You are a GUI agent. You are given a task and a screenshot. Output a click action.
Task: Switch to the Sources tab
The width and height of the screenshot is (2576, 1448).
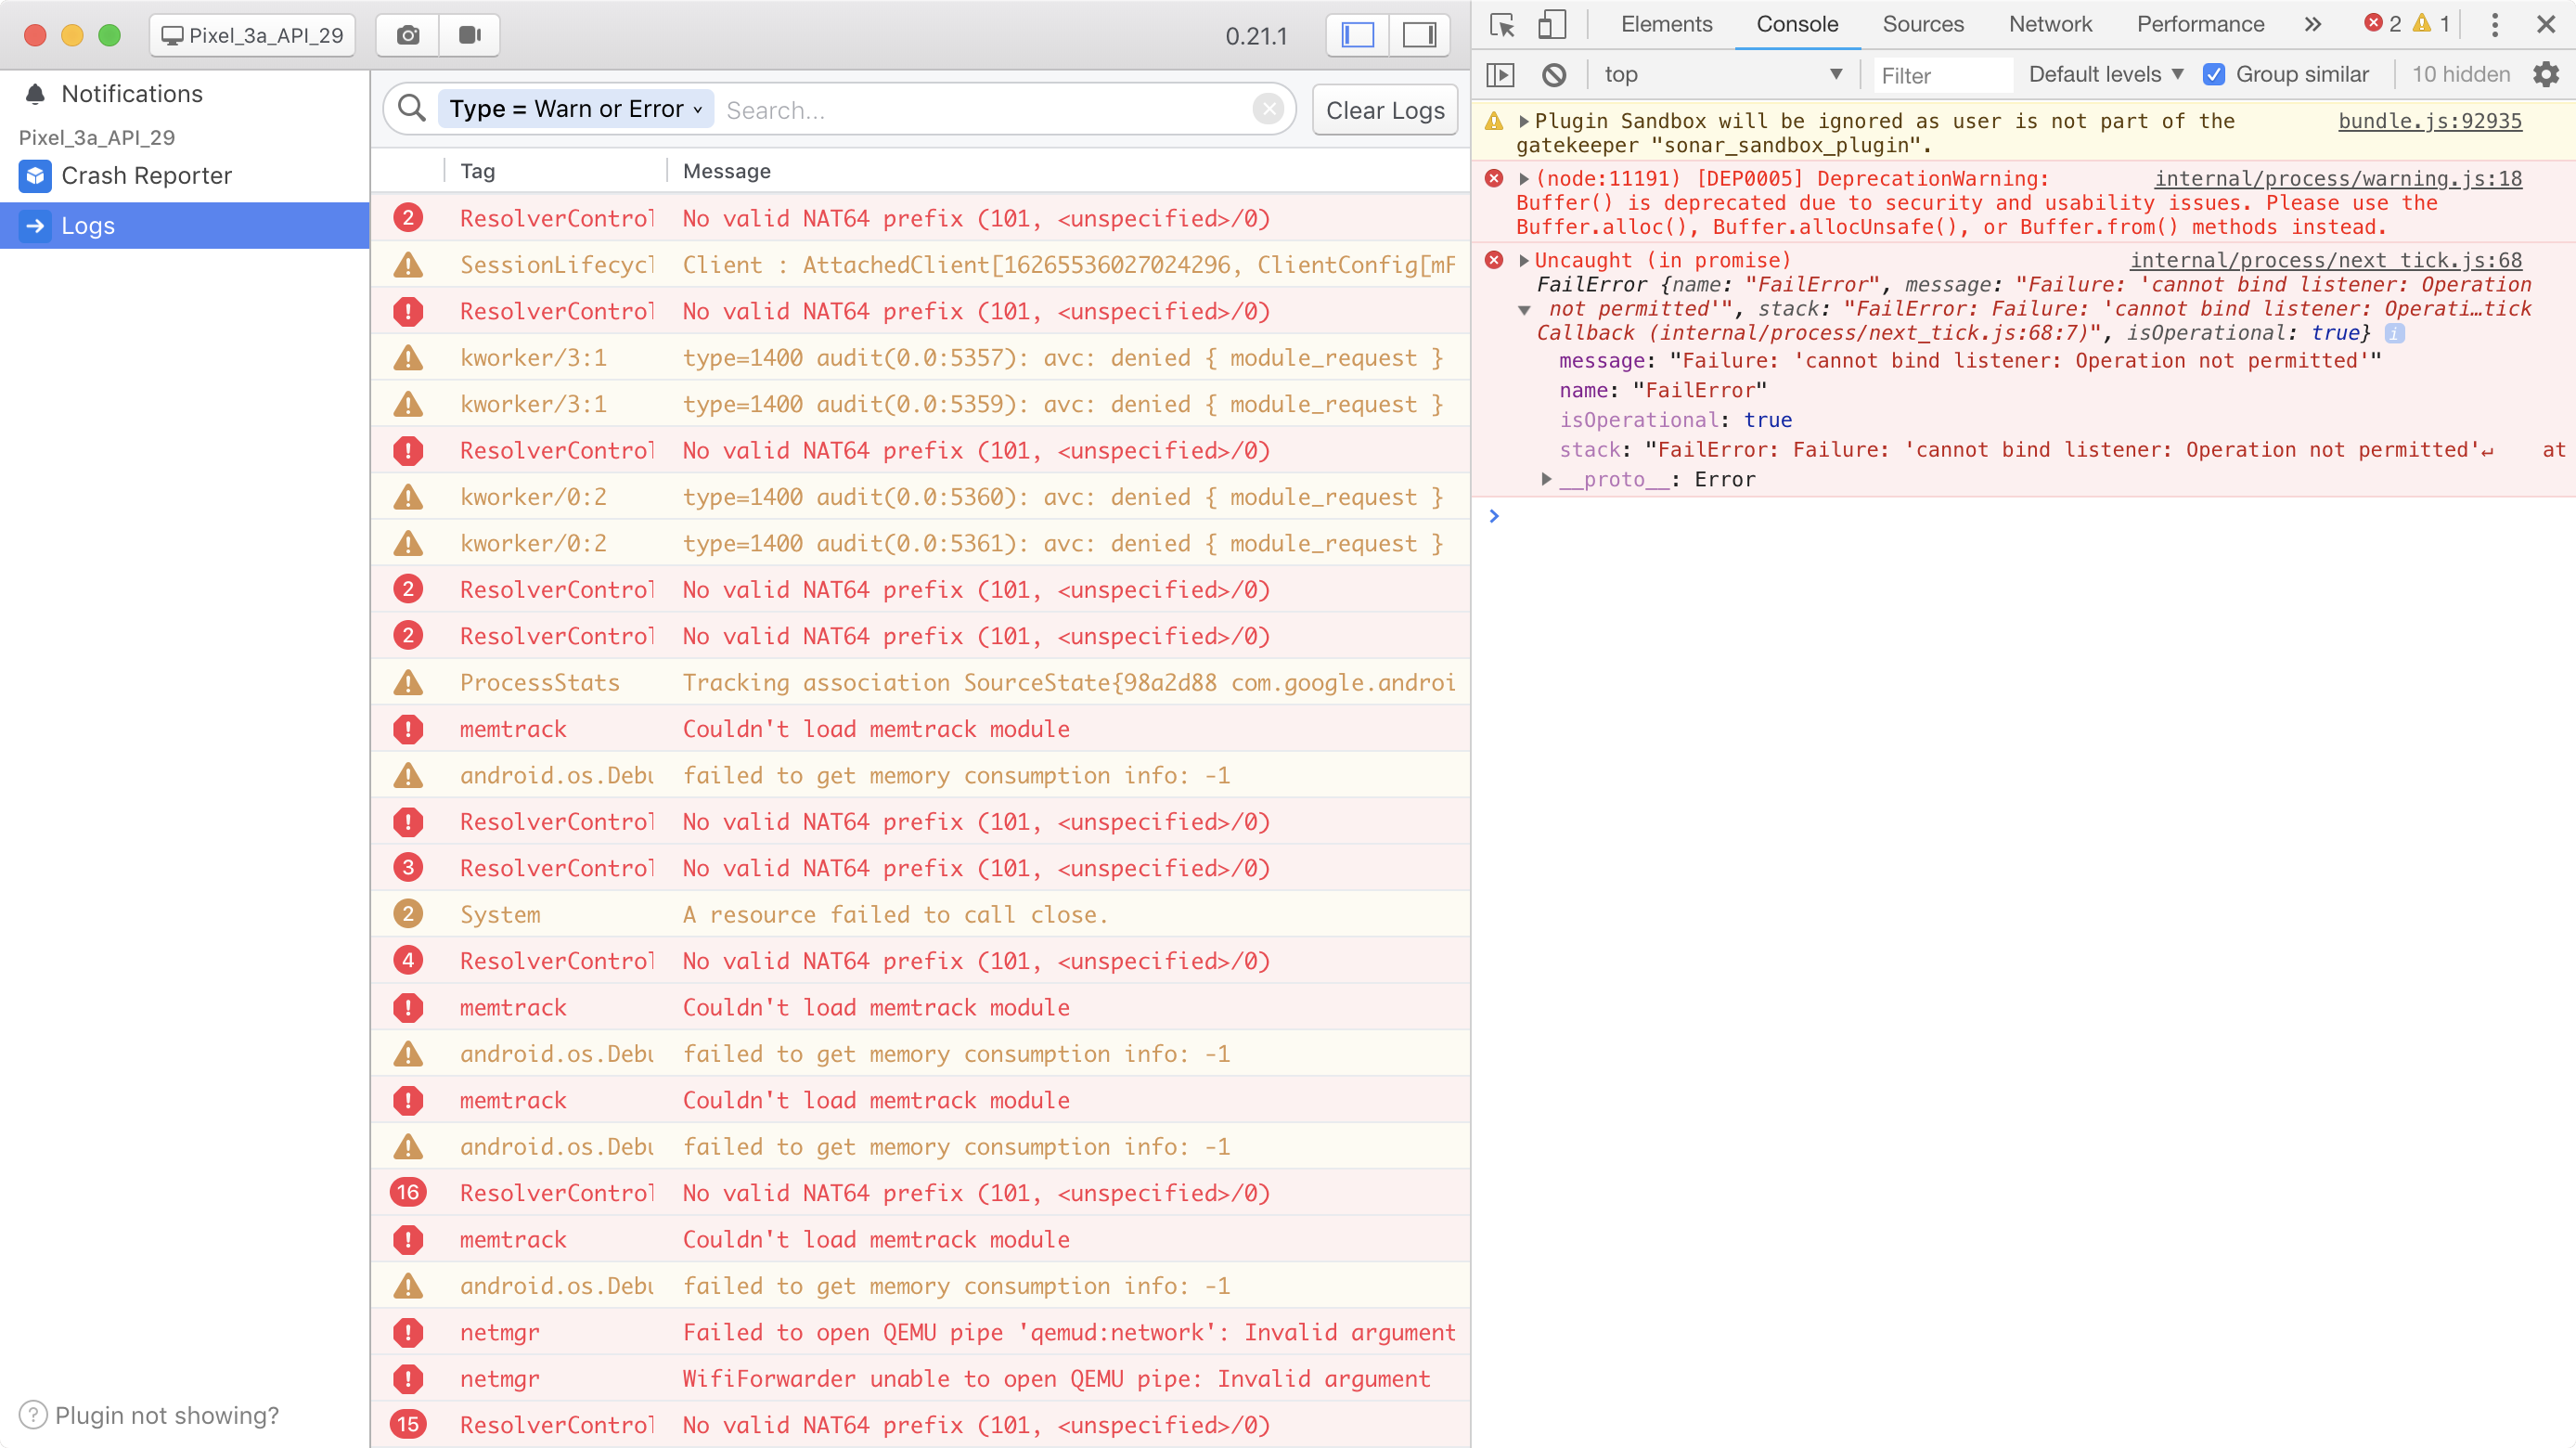1923,24
